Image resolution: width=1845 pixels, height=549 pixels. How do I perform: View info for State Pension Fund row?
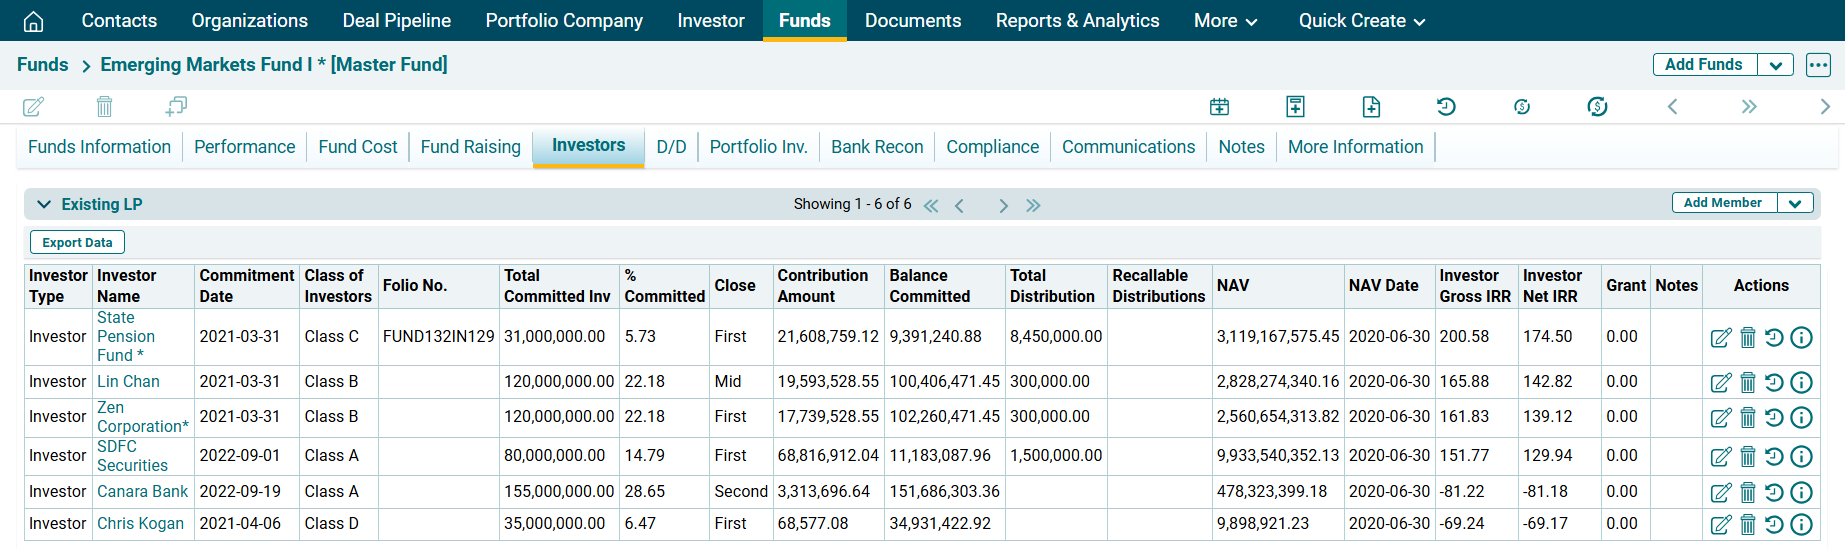1801,338
